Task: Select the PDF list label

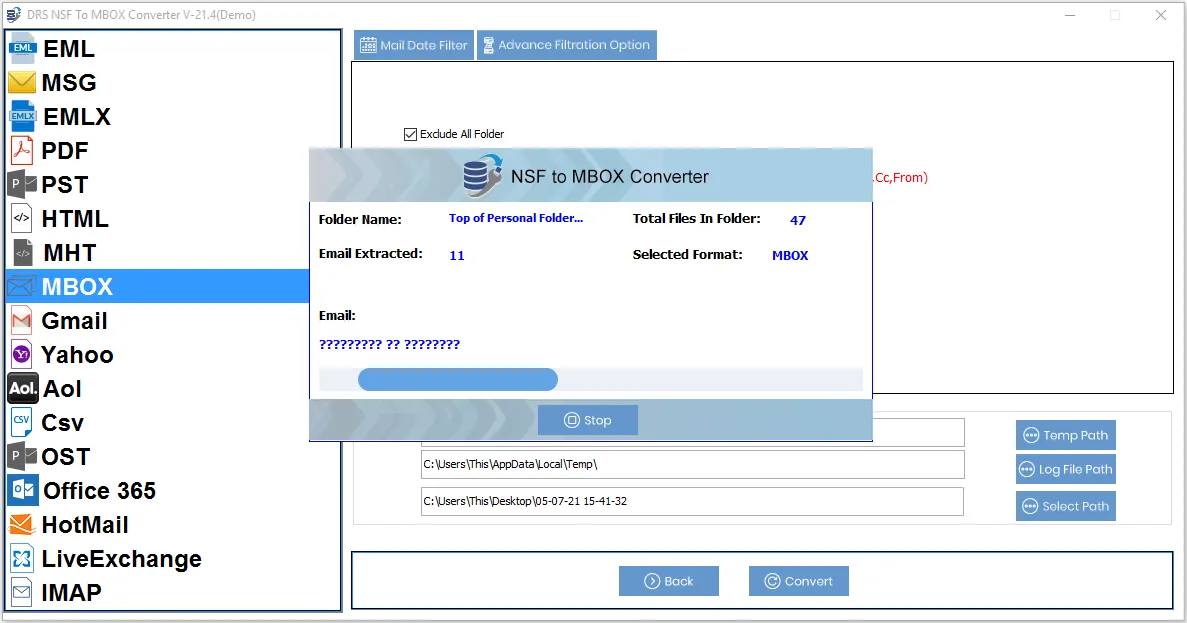Action: [65, 151]
